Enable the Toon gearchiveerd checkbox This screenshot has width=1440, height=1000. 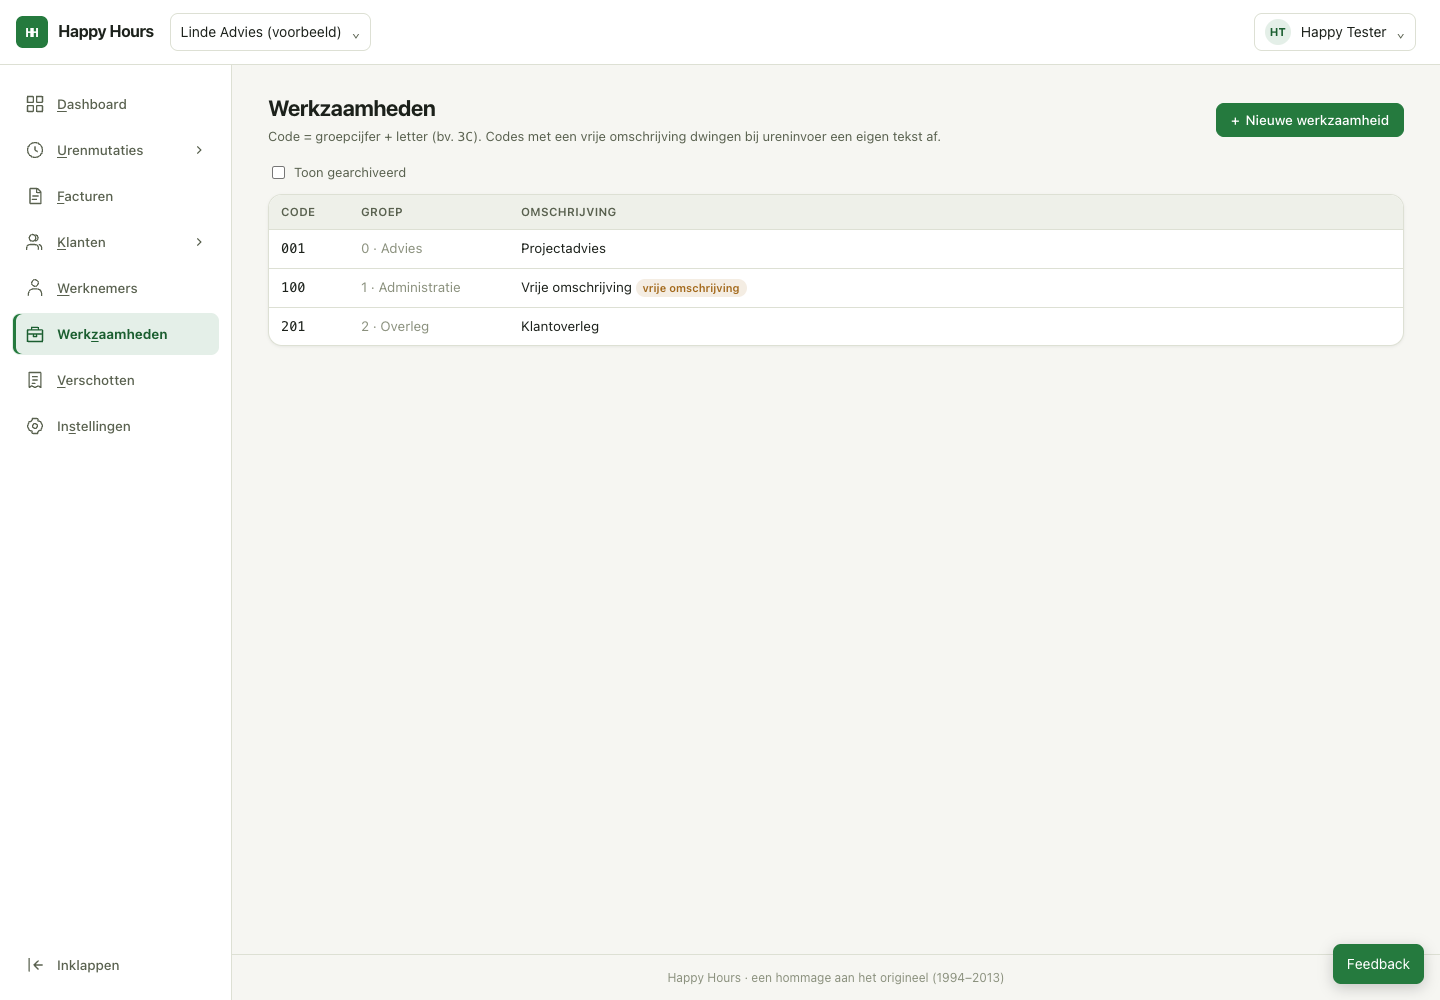point(279,173)
